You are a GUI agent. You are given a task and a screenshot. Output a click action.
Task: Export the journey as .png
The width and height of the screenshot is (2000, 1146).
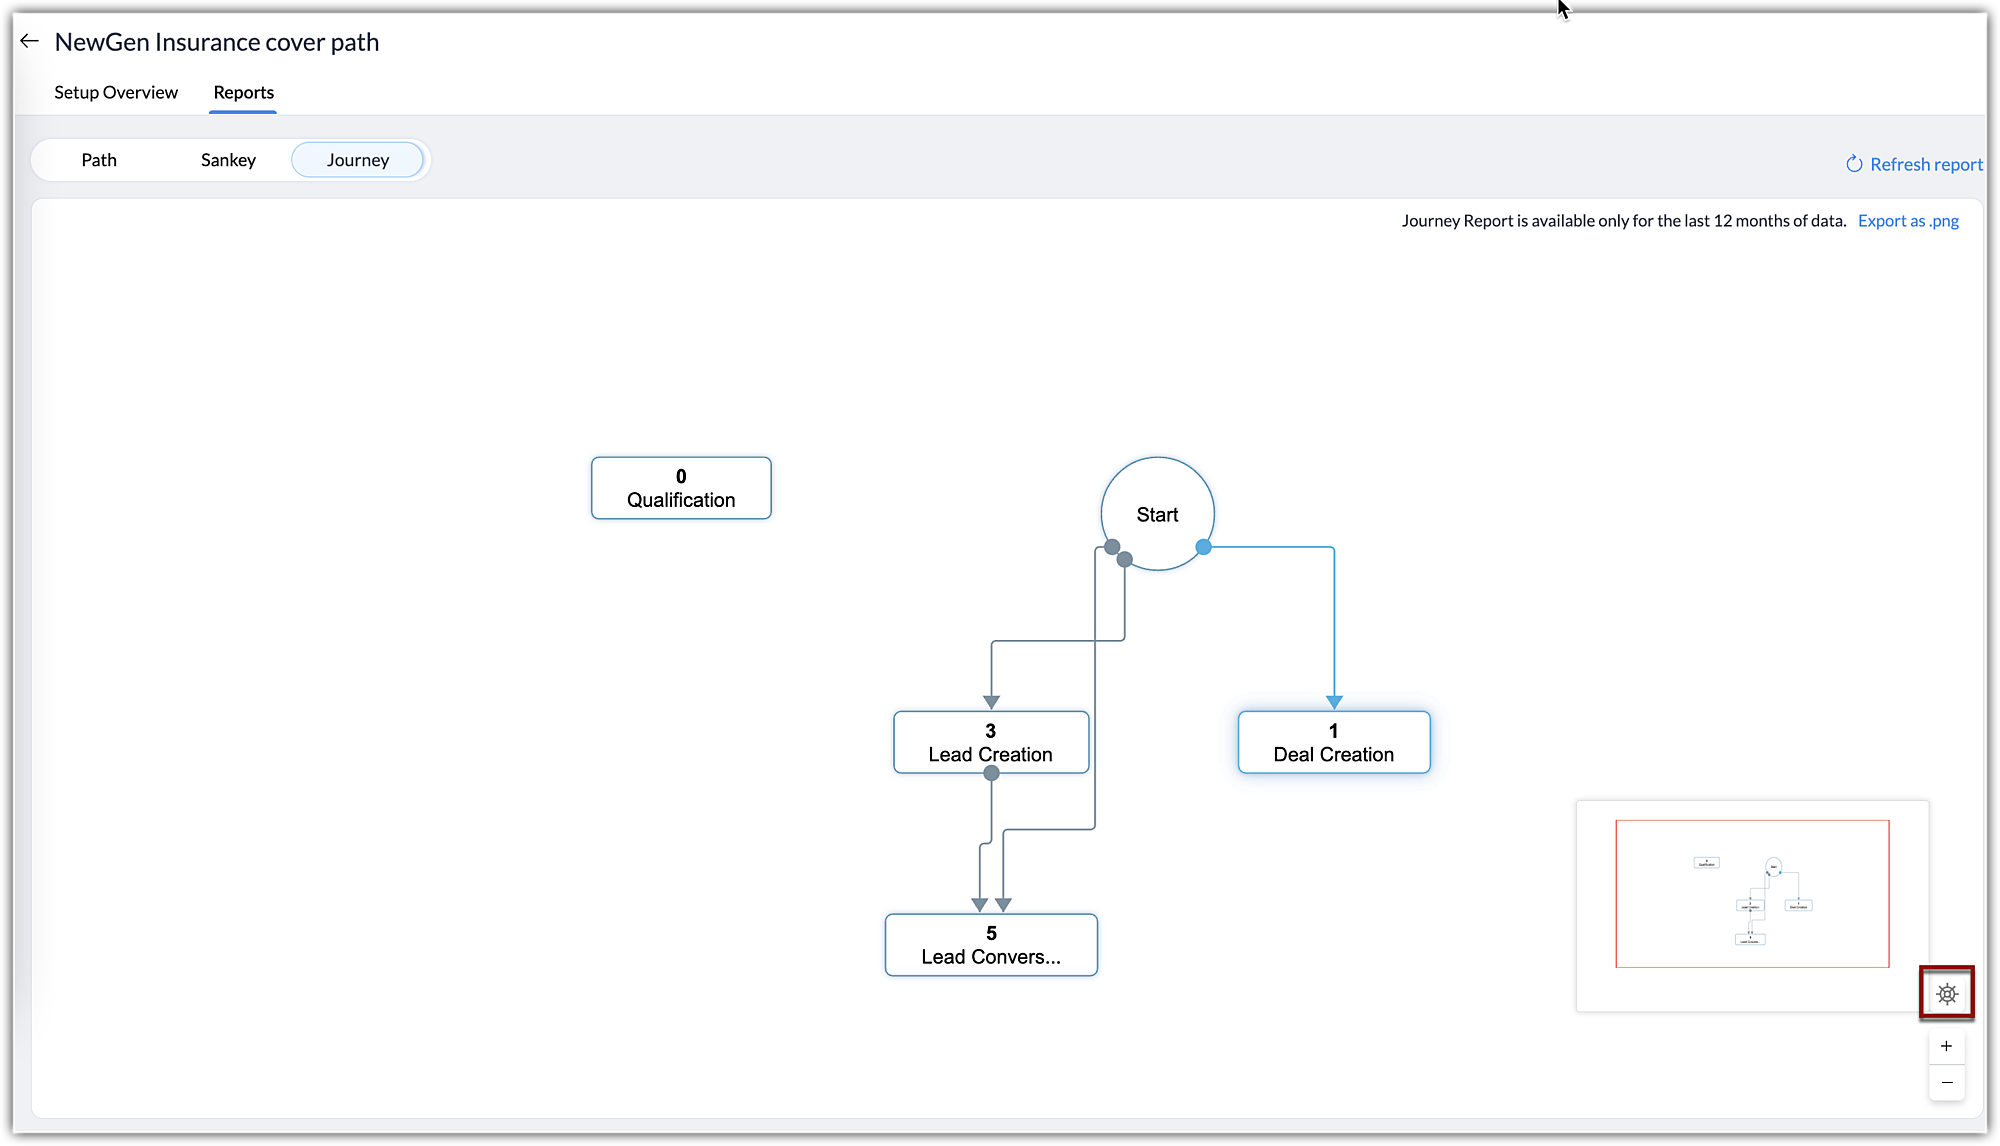pyautogui.click(x=1908, y=221)
